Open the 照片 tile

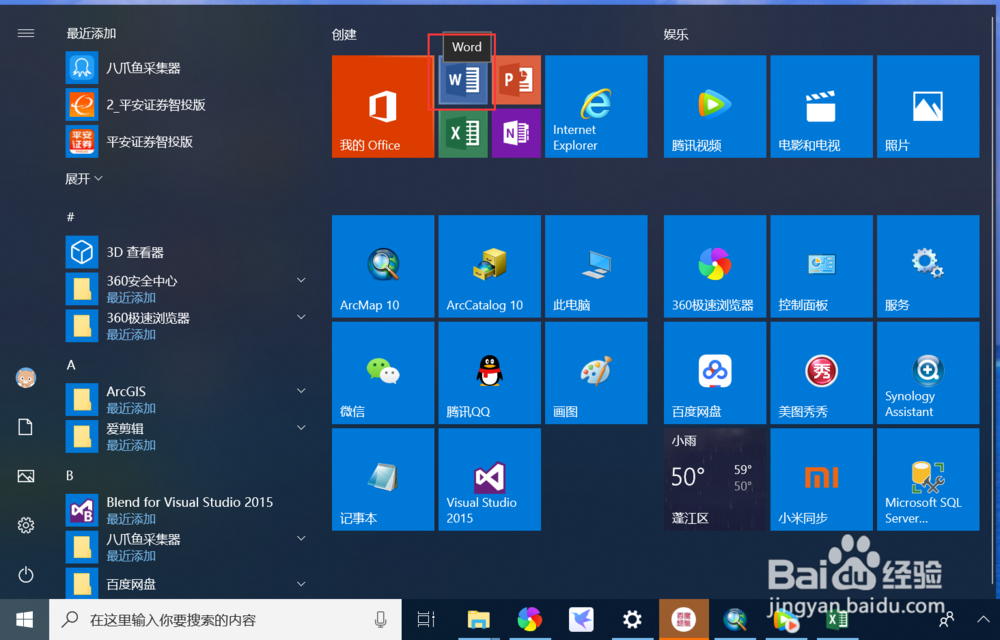tap(928, 106)
